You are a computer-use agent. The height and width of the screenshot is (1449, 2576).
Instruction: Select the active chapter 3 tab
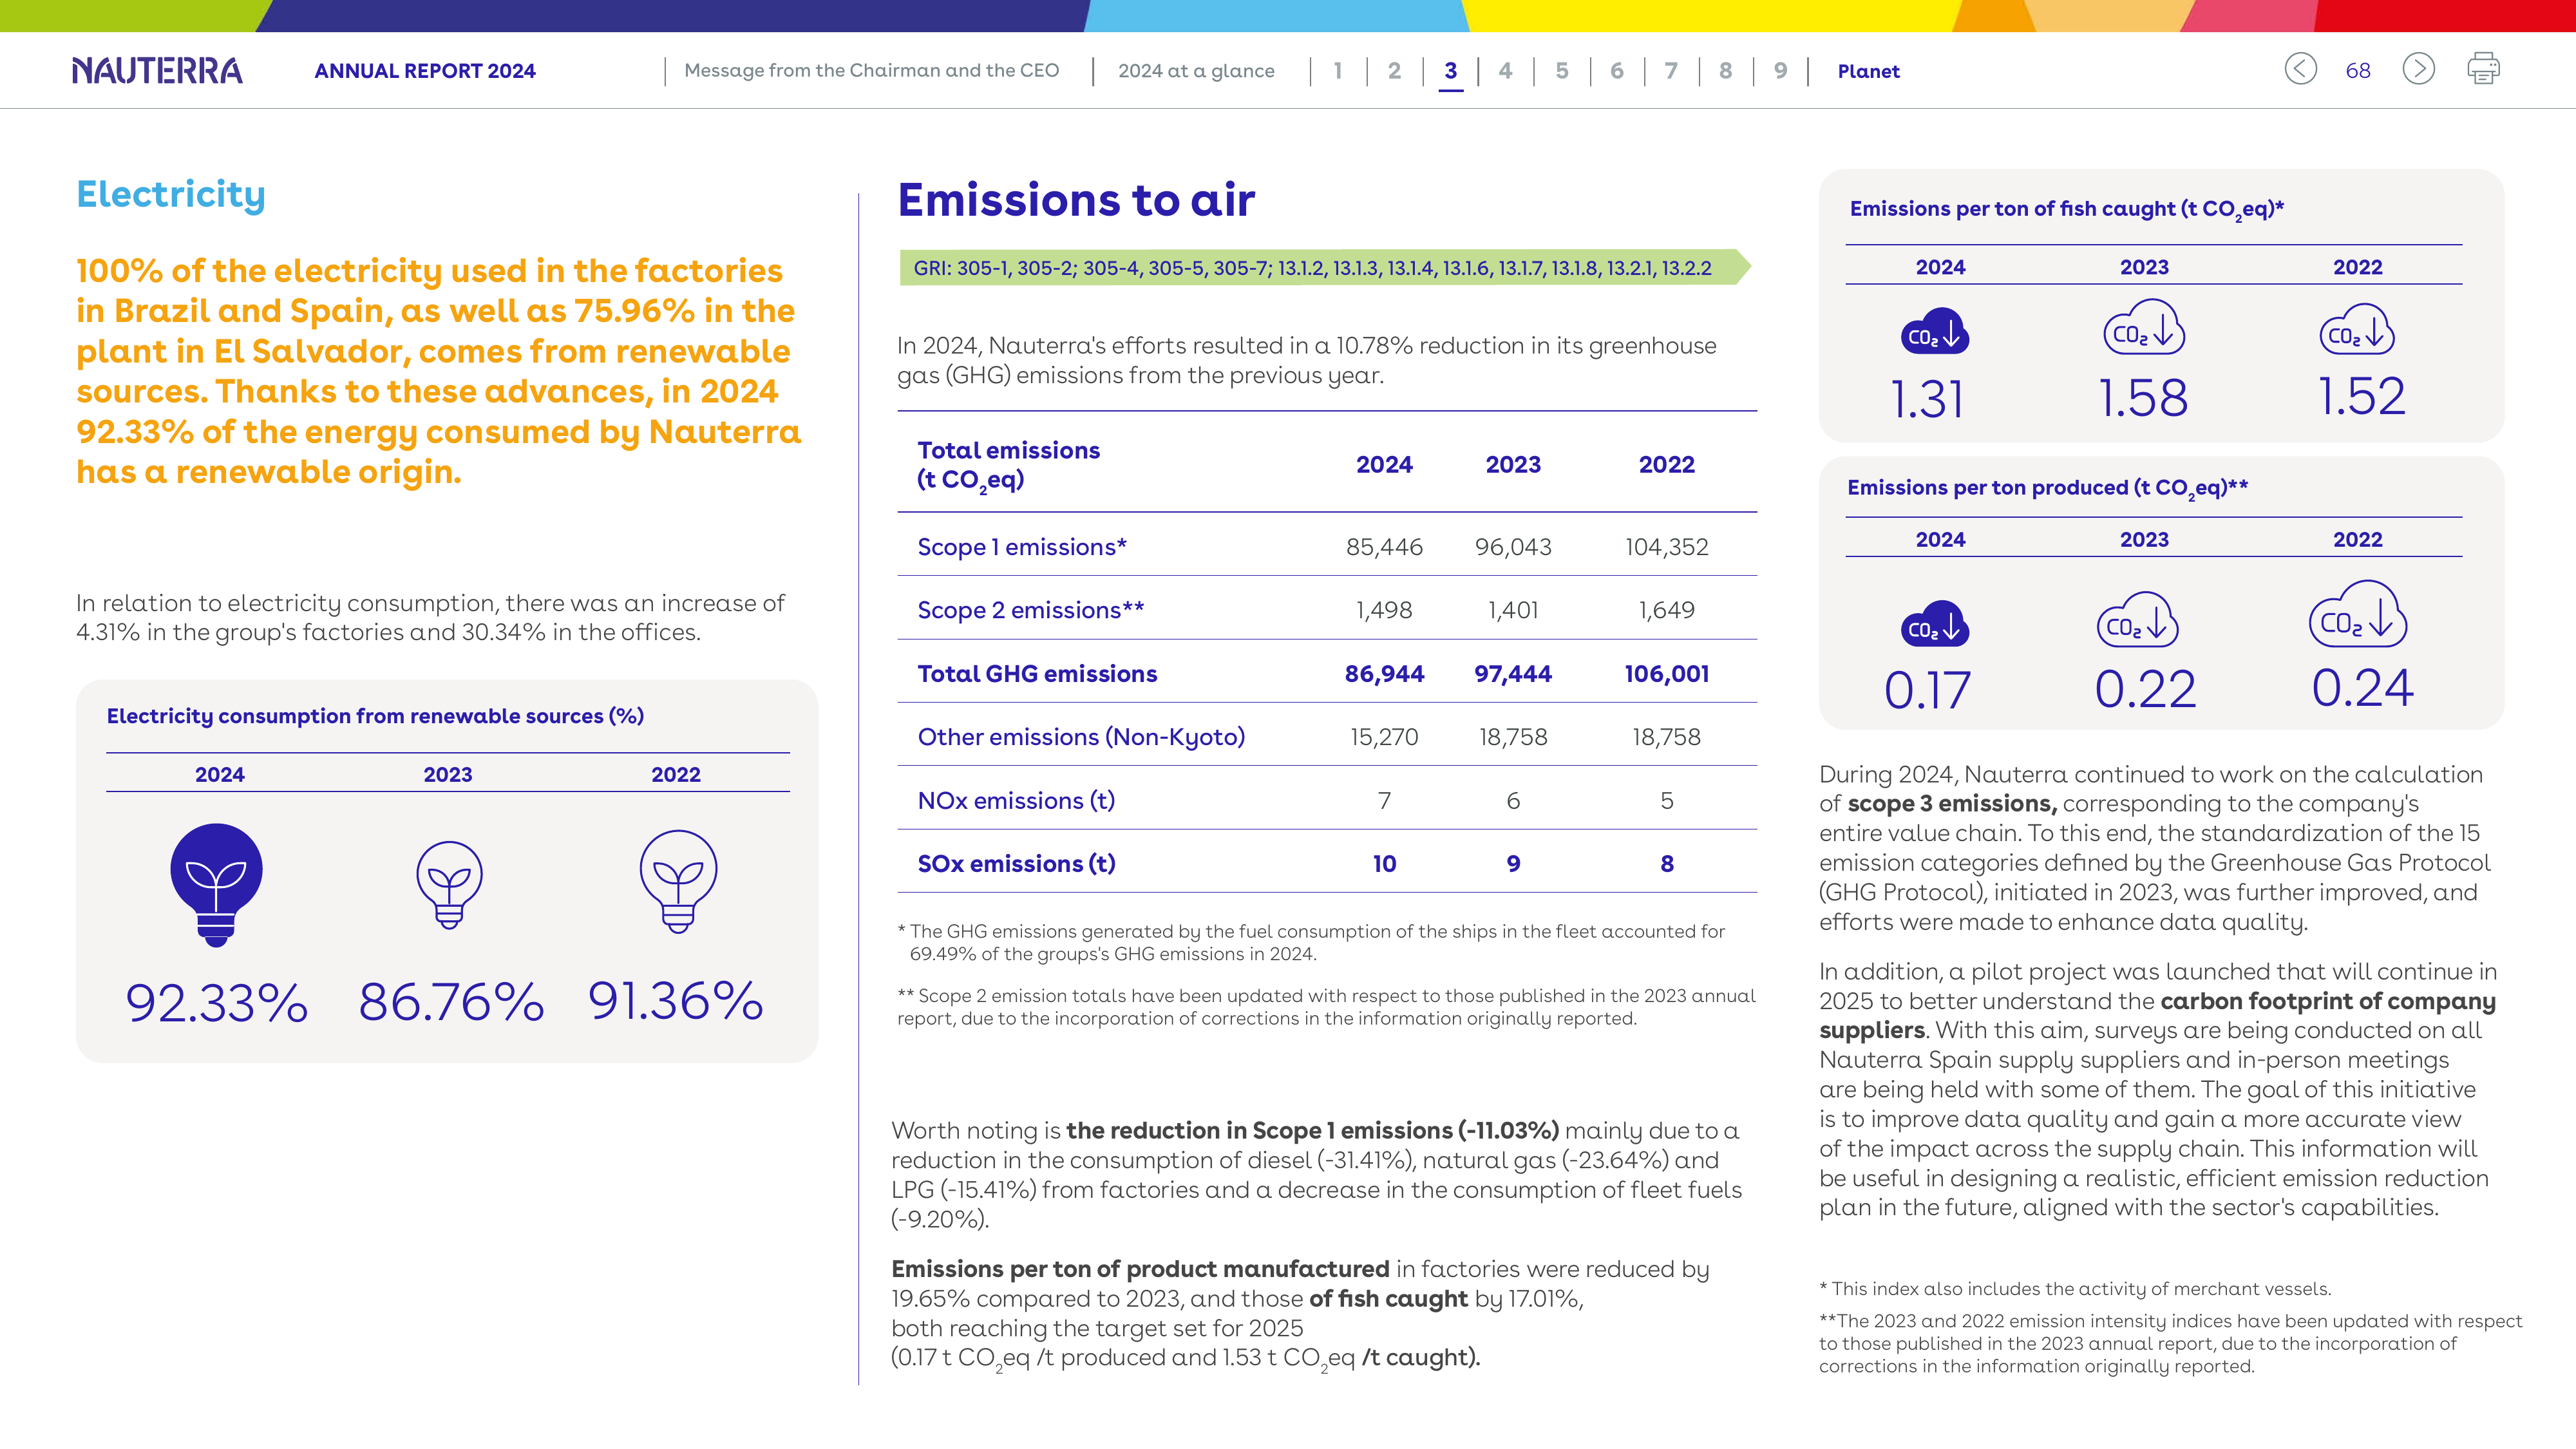click(1450, 71)
